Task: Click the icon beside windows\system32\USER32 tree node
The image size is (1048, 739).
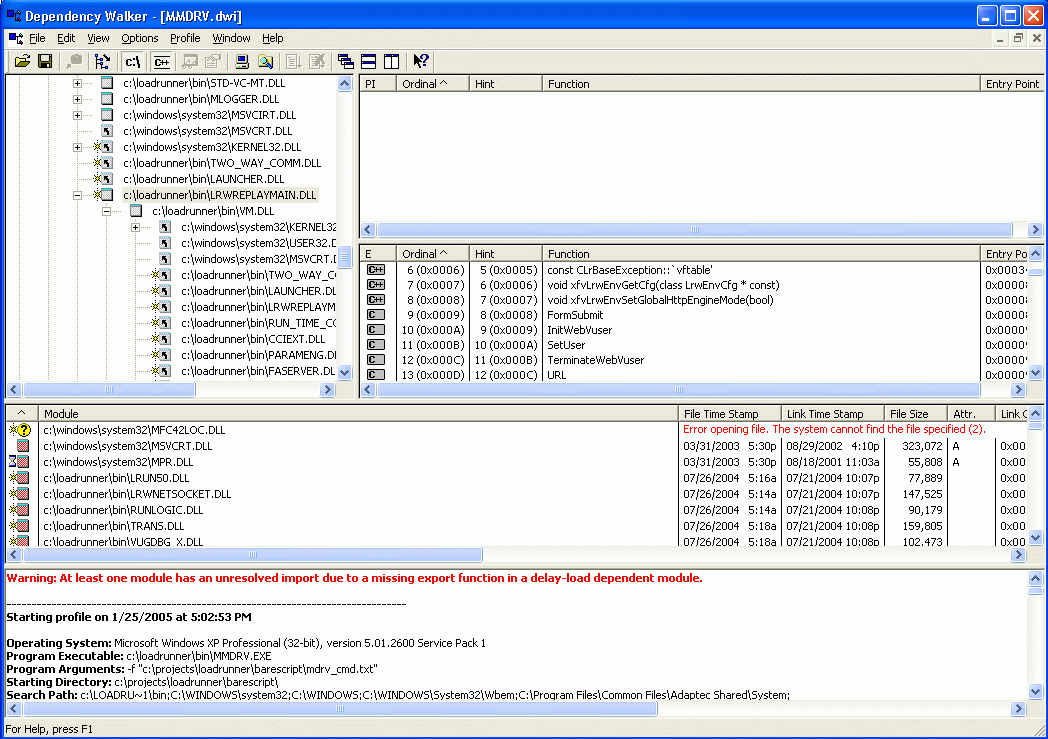Action: pyautogui.click(x=165, y=243)
